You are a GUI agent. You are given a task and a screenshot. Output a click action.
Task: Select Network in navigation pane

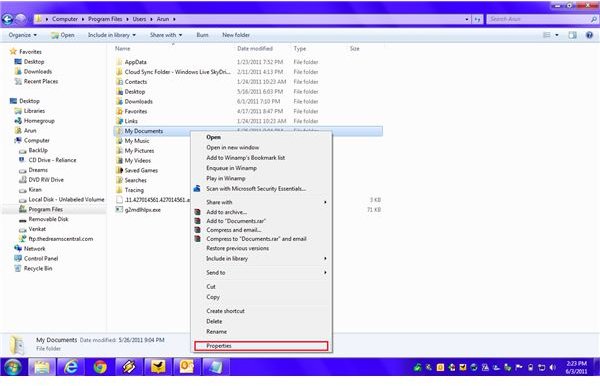click(34, 249)
